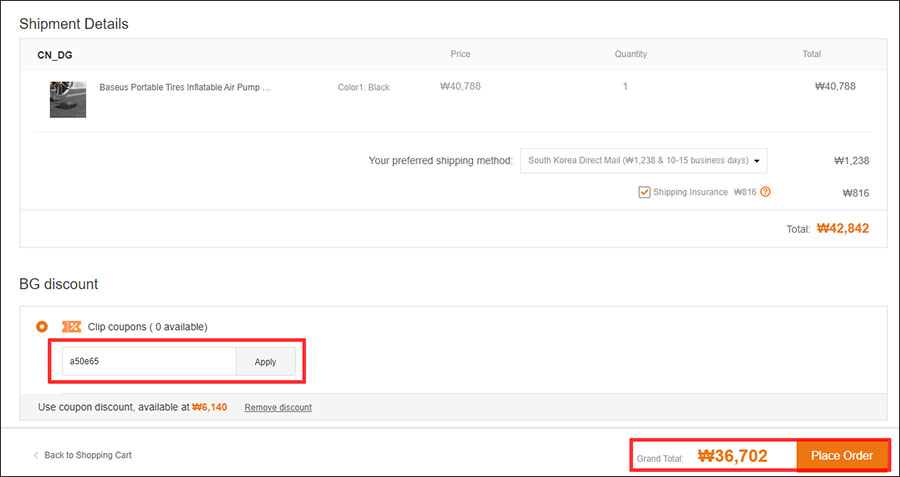Uncheck the Shipping Insurance checkbox
This screenshot has height=477, width=900.
point(644,192)
